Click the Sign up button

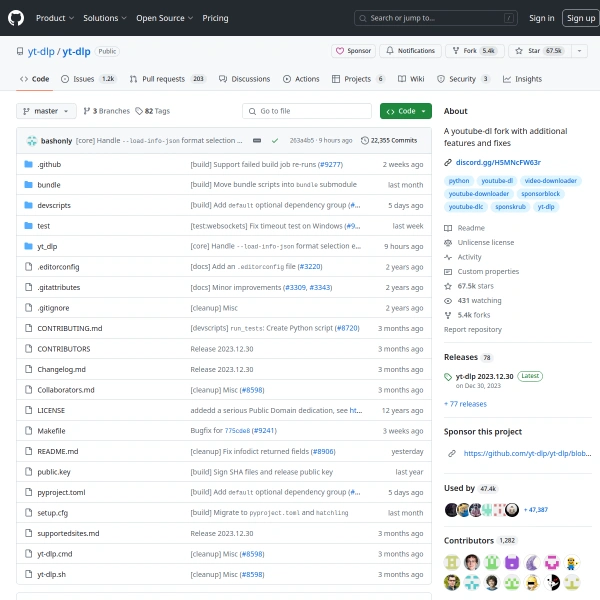point(579,18)
